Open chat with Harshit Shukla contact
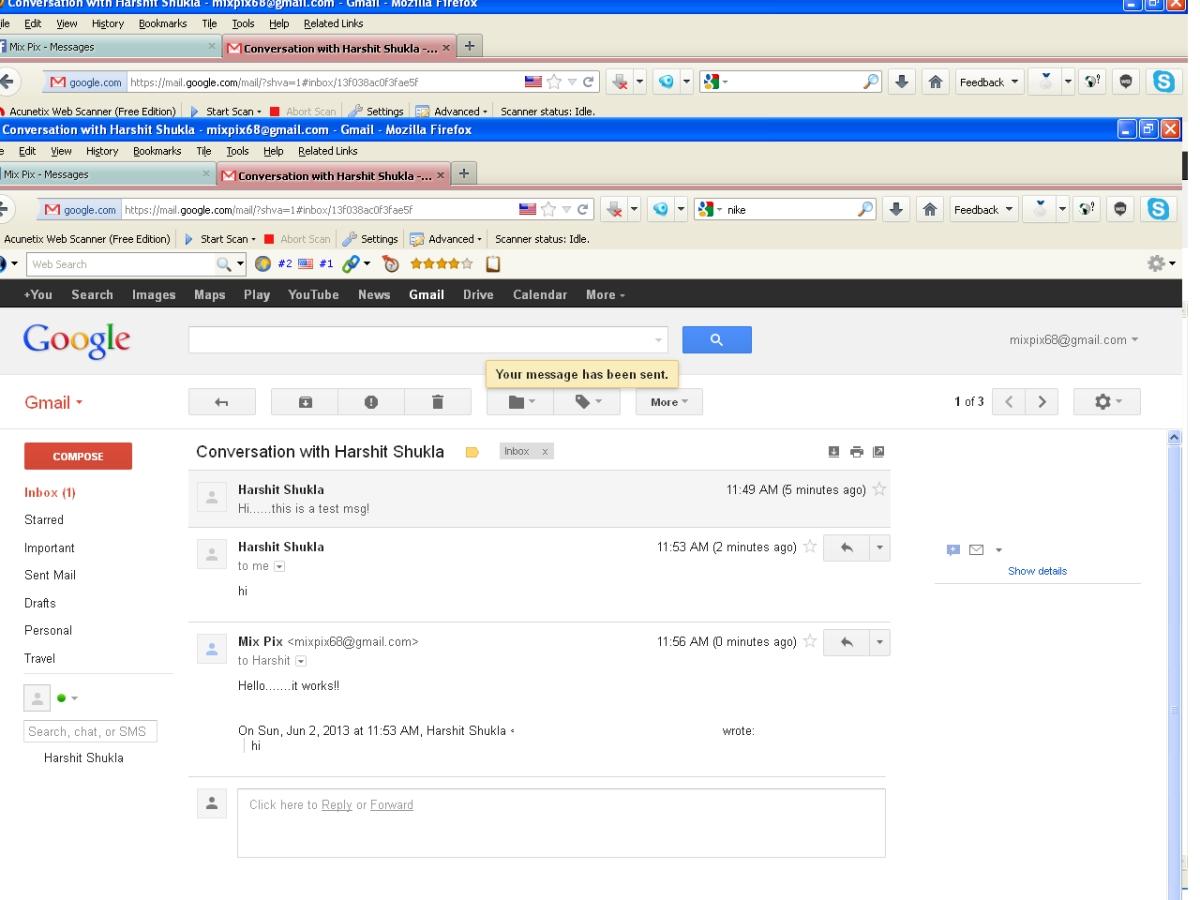 tap(84, 758)
